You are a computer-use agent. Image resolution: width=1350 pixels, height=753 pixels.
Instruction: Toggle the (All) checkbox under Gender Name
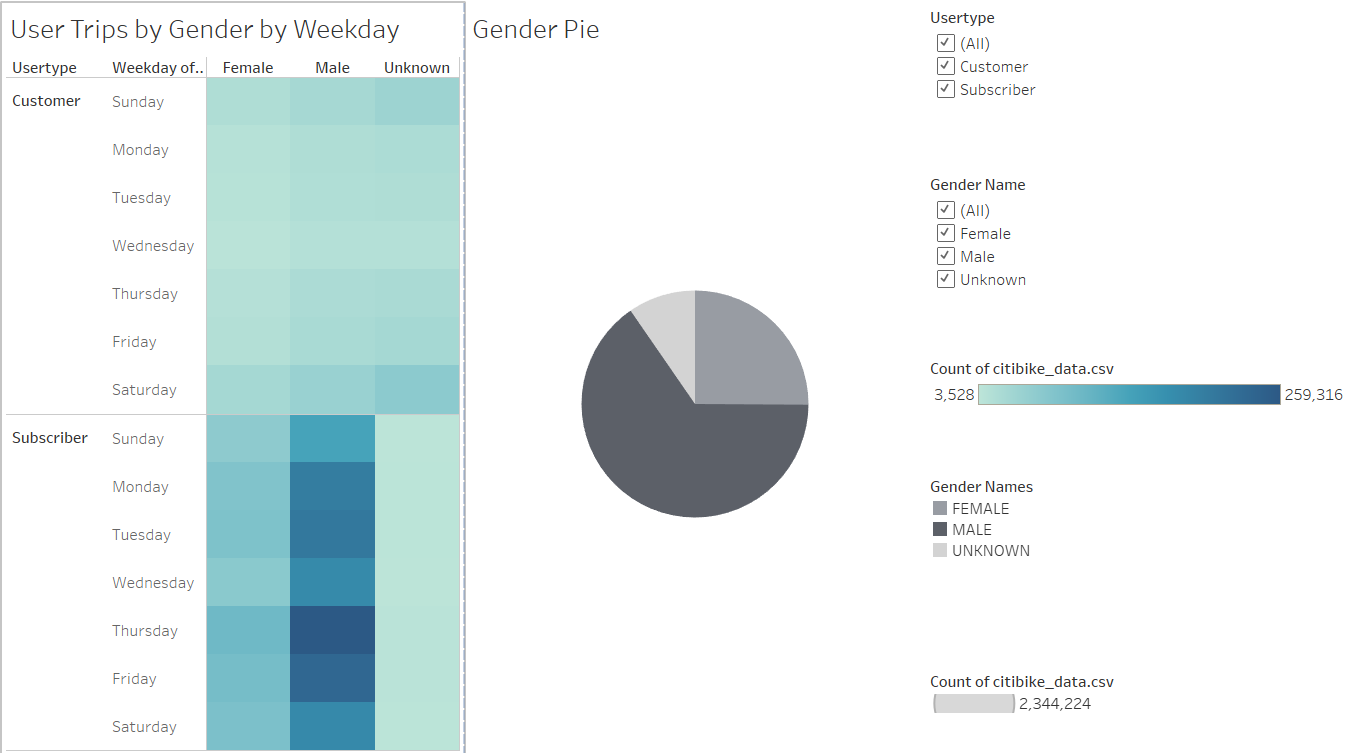click(x=945, y=210)
